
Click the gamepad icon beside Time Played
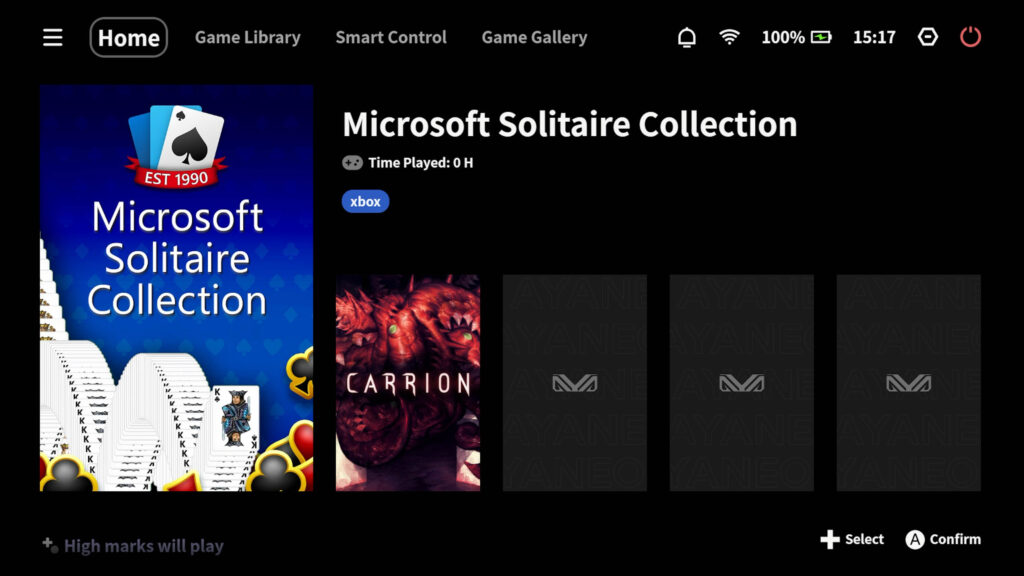pos(352,163)
